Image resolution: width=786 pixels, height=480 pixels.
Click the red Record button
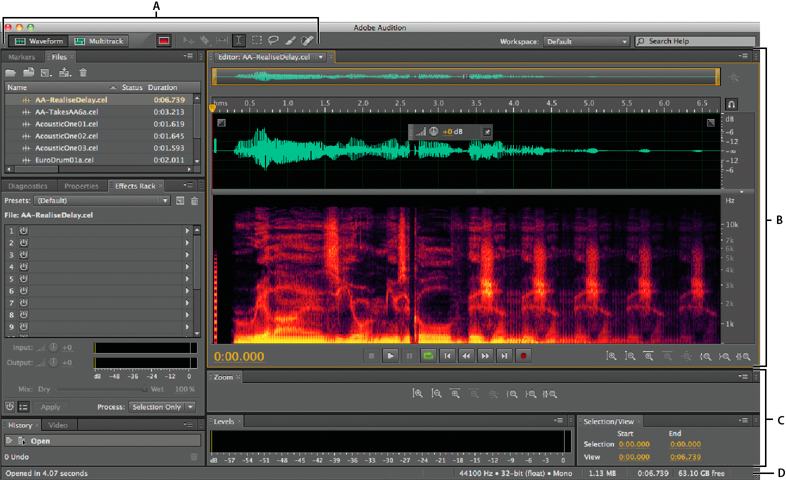(523, 356)
